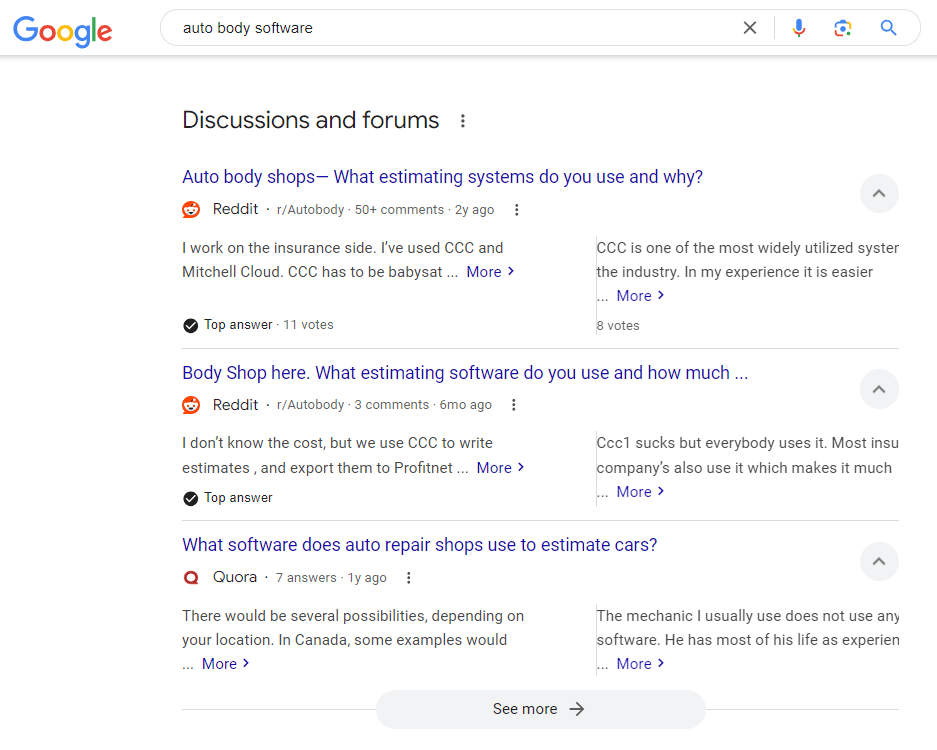
Task: Open 'Auto body shops— What estimating systems' result
Action: 442,177
